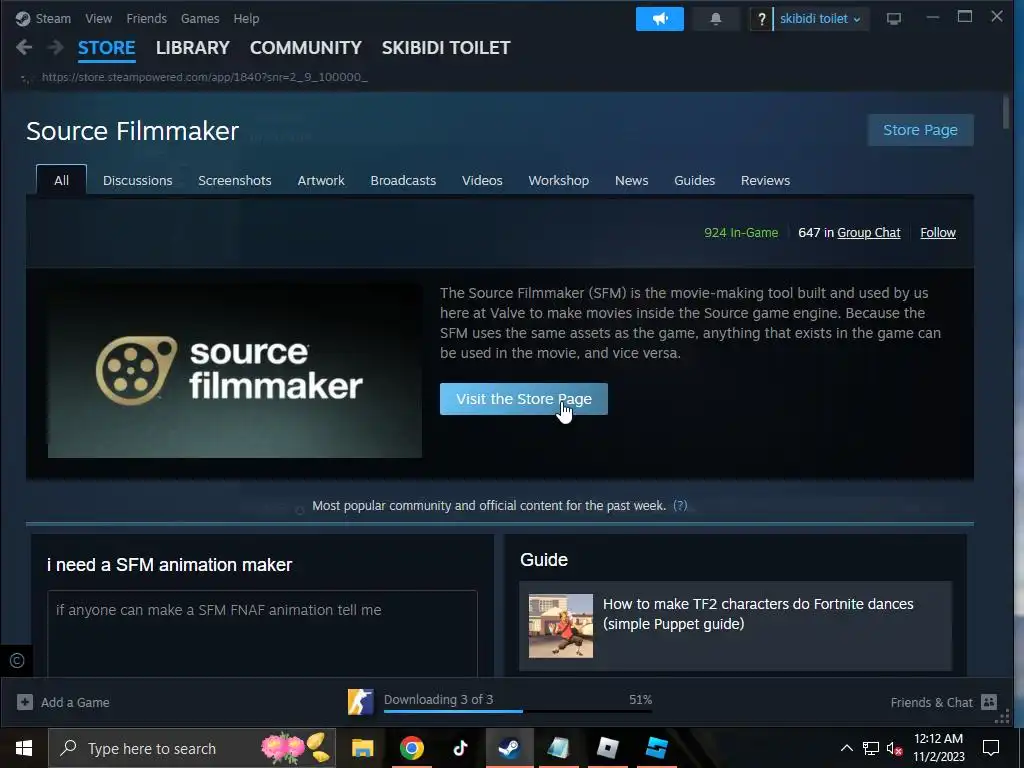Open the Friends & Chat icon
The image size is (1024, 768).
click(x=989, y=702)
